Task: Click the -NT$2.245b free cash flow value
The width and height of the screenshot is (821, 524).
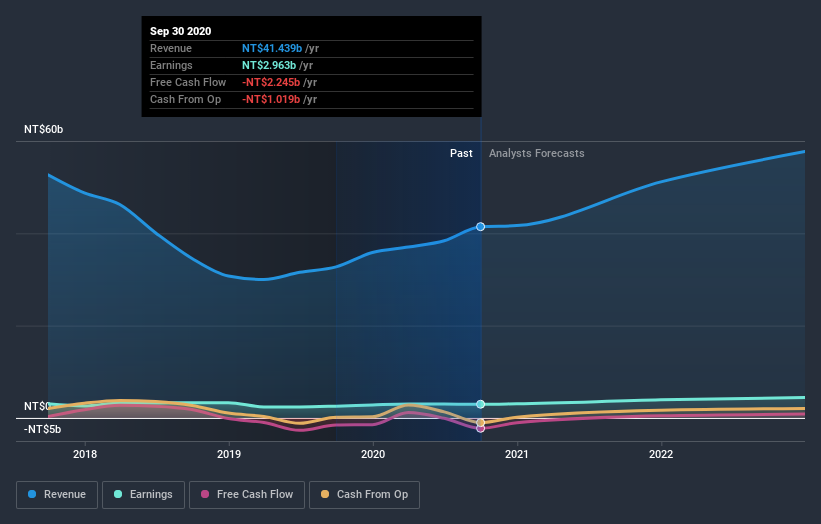Action: tap(271, 82)
